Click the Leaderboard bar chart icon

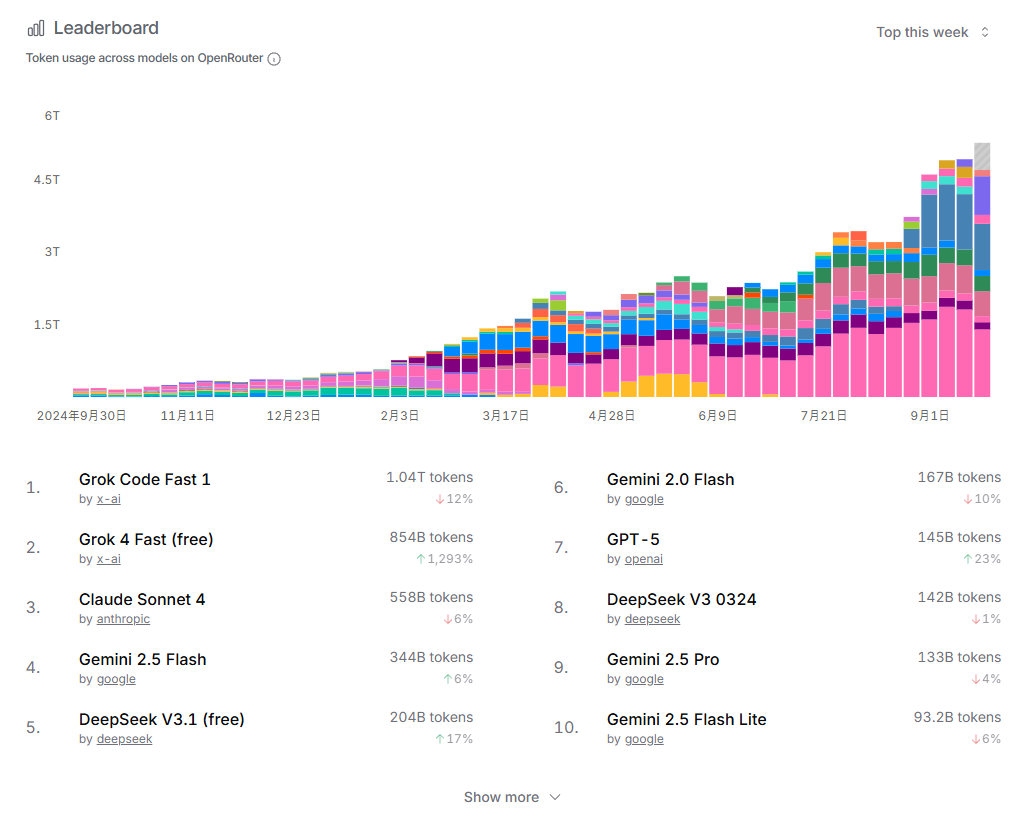point(36,28)
